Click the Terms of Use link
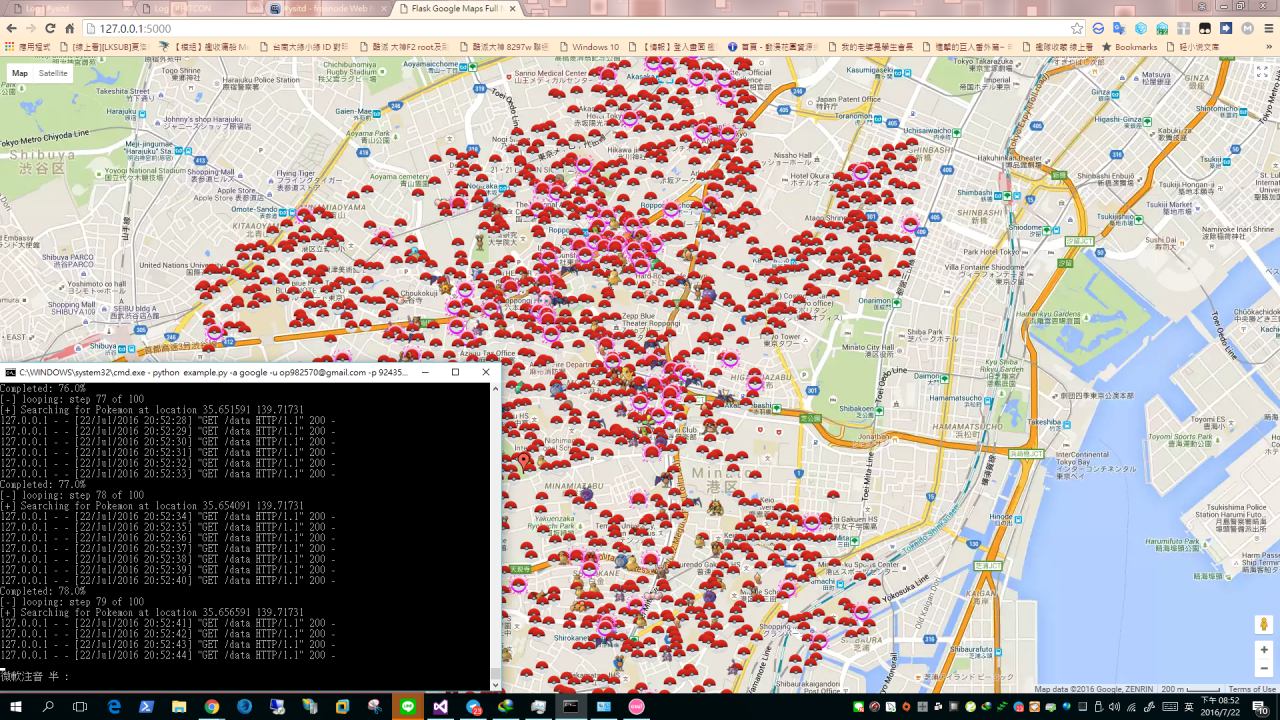 click(x=1252, y=689)
